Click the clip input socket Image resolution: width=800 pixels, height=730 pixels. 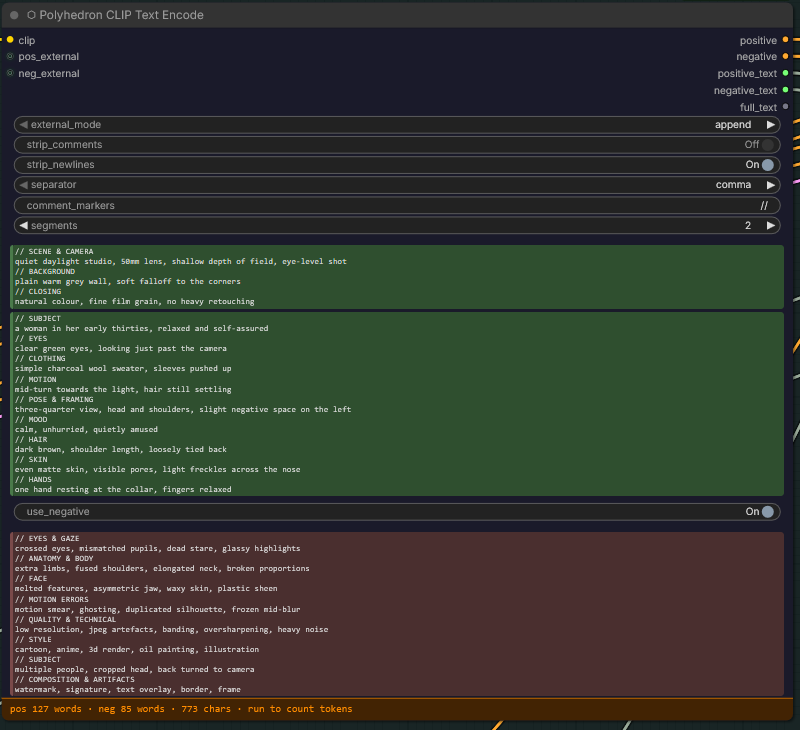tap(10, 40)
